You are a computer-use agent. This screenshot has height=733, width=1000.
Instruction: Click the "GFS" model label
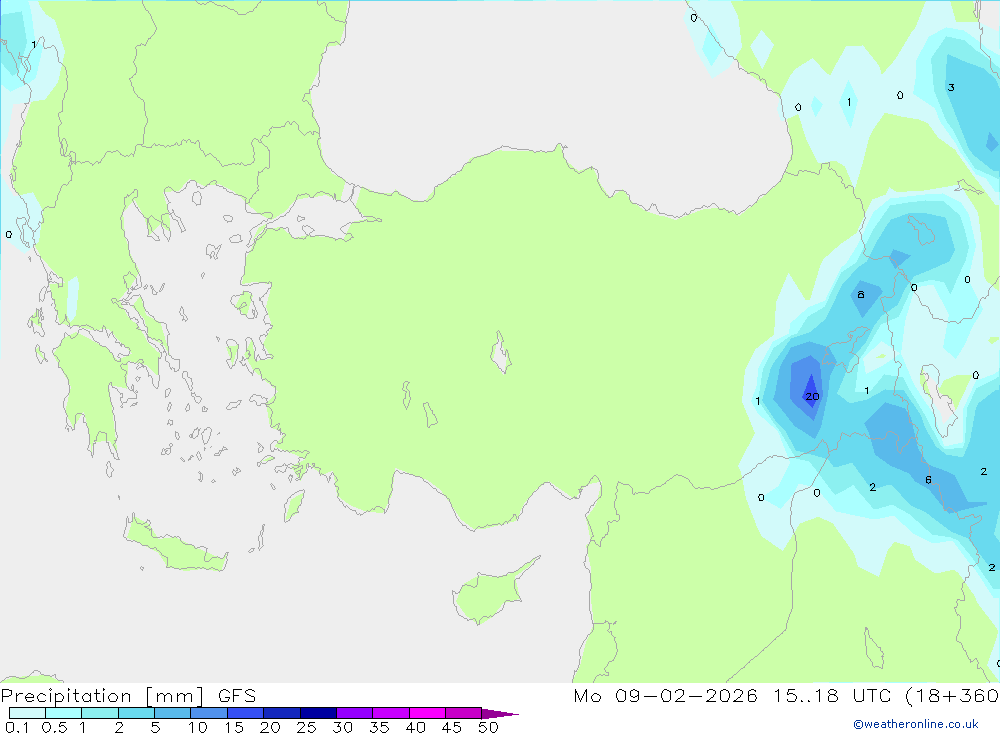[x=237, y=695]
